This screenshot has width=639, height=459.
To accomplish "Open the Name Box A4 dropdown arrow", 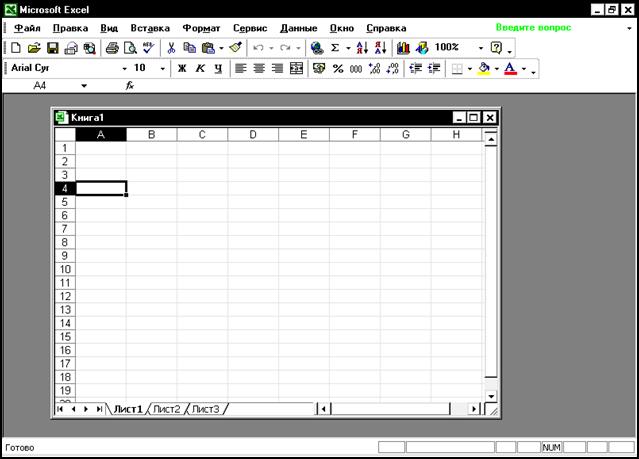I will [x=84, y=86].
